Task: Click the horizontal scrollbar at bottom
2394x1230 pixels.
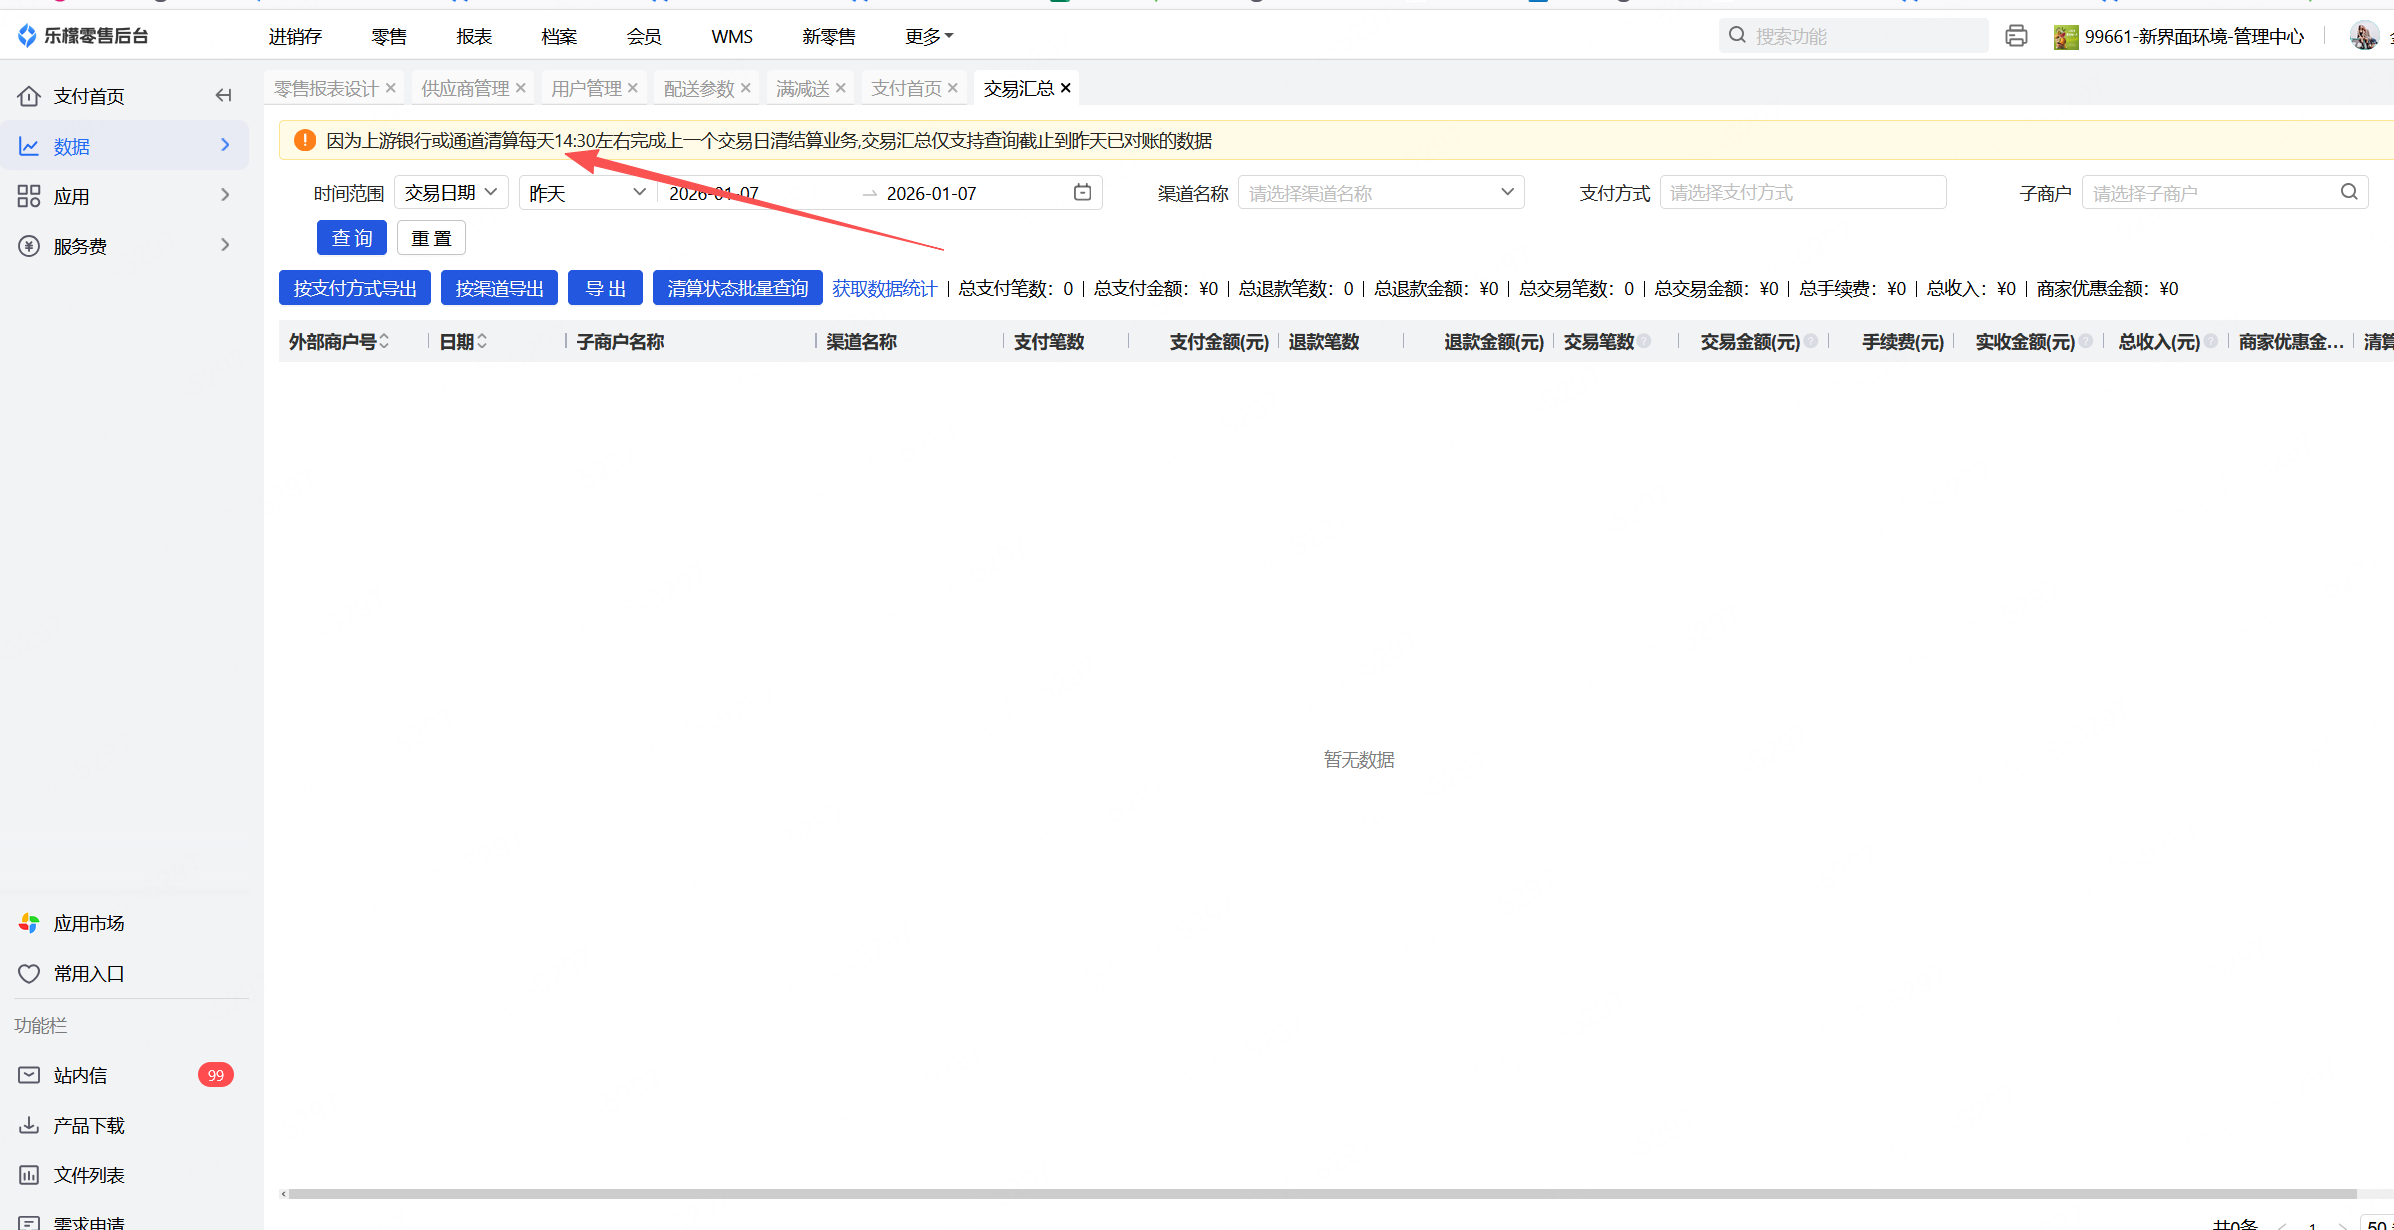Action: pos(1320,1193)
